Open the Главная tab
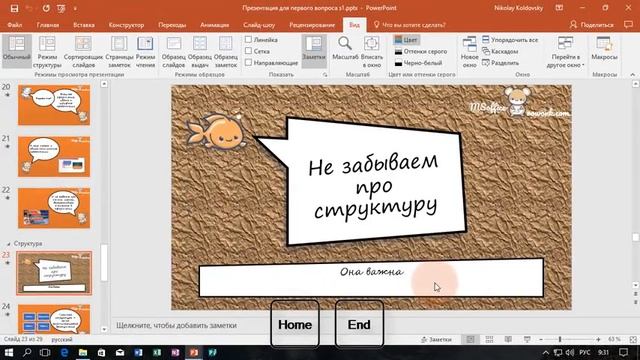This screenshot has width=640, height=360. coord(48,25)
